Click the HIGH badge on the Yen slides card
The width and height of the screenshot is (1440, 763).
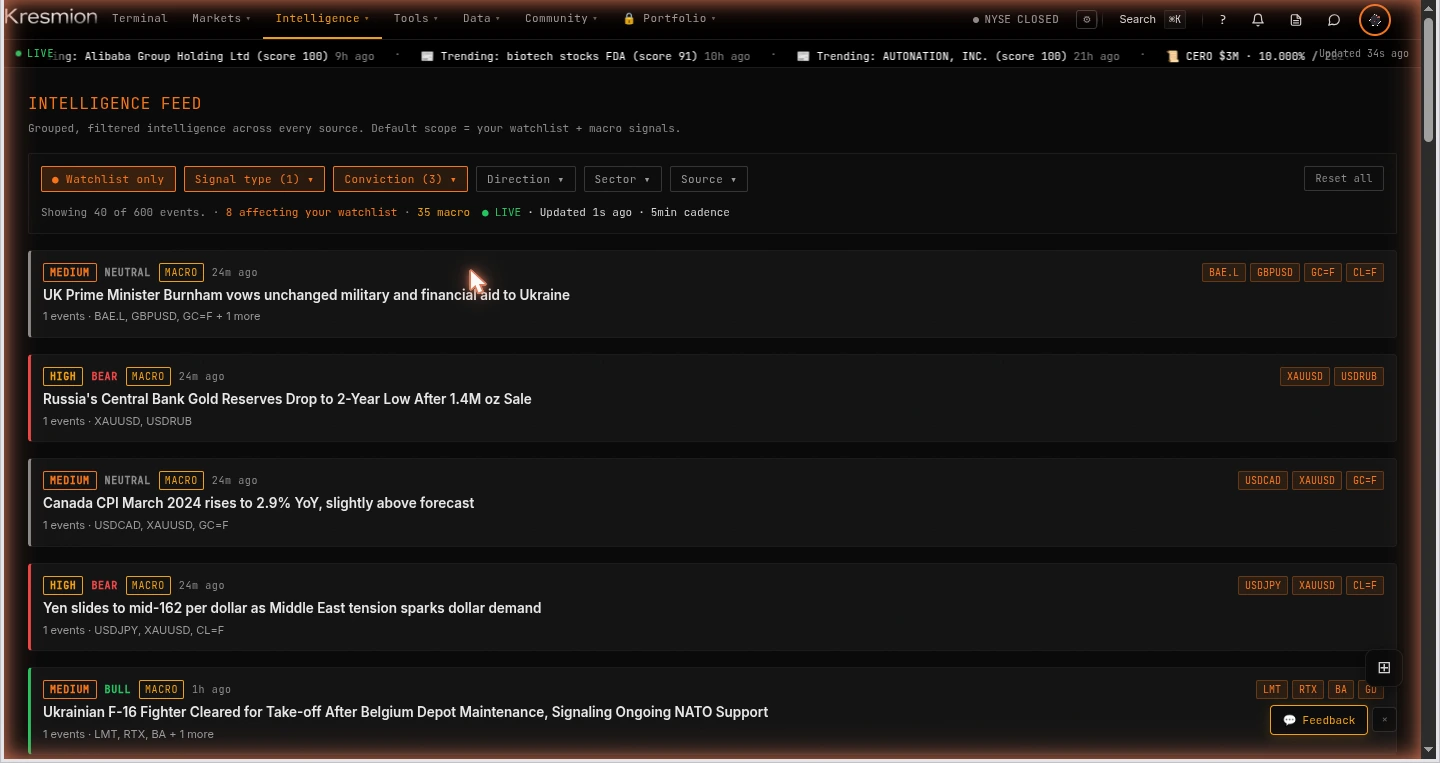pos(63,585)
